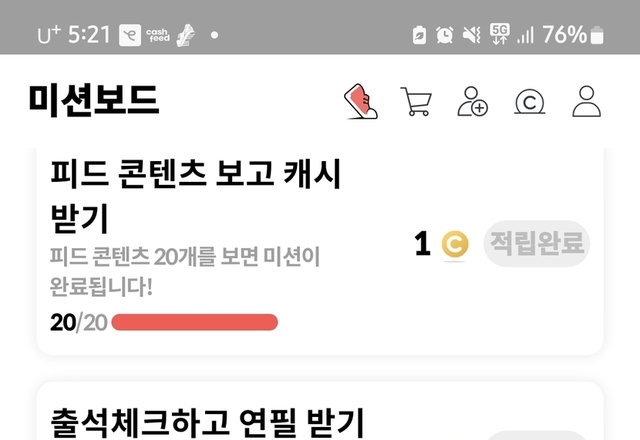Tap the running shoe notification icon
Viewport: 640px width, 440px height.
tap(186, 35)
